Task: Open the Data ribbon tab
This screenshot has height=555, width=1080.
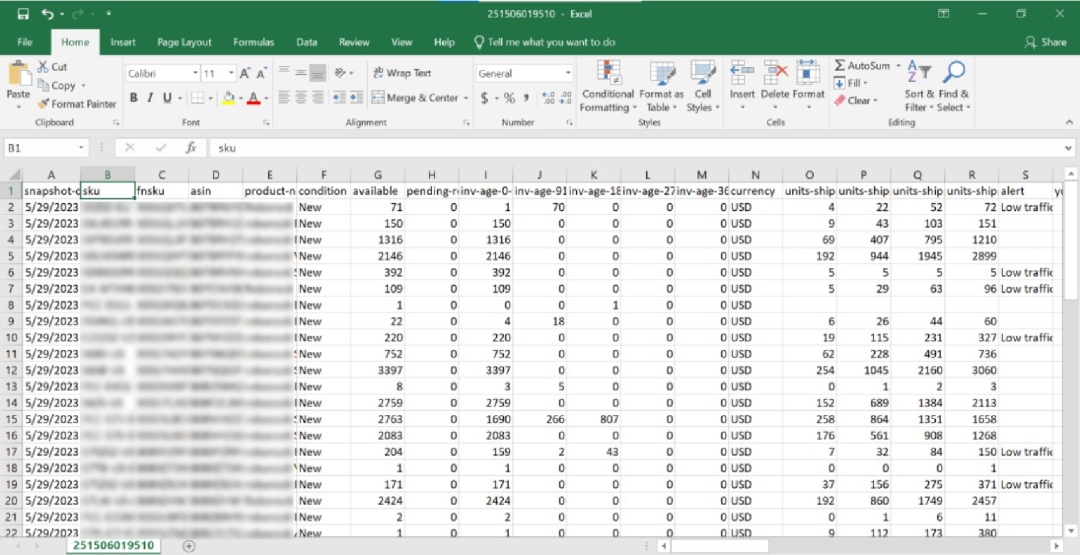Action: [307, 42]
